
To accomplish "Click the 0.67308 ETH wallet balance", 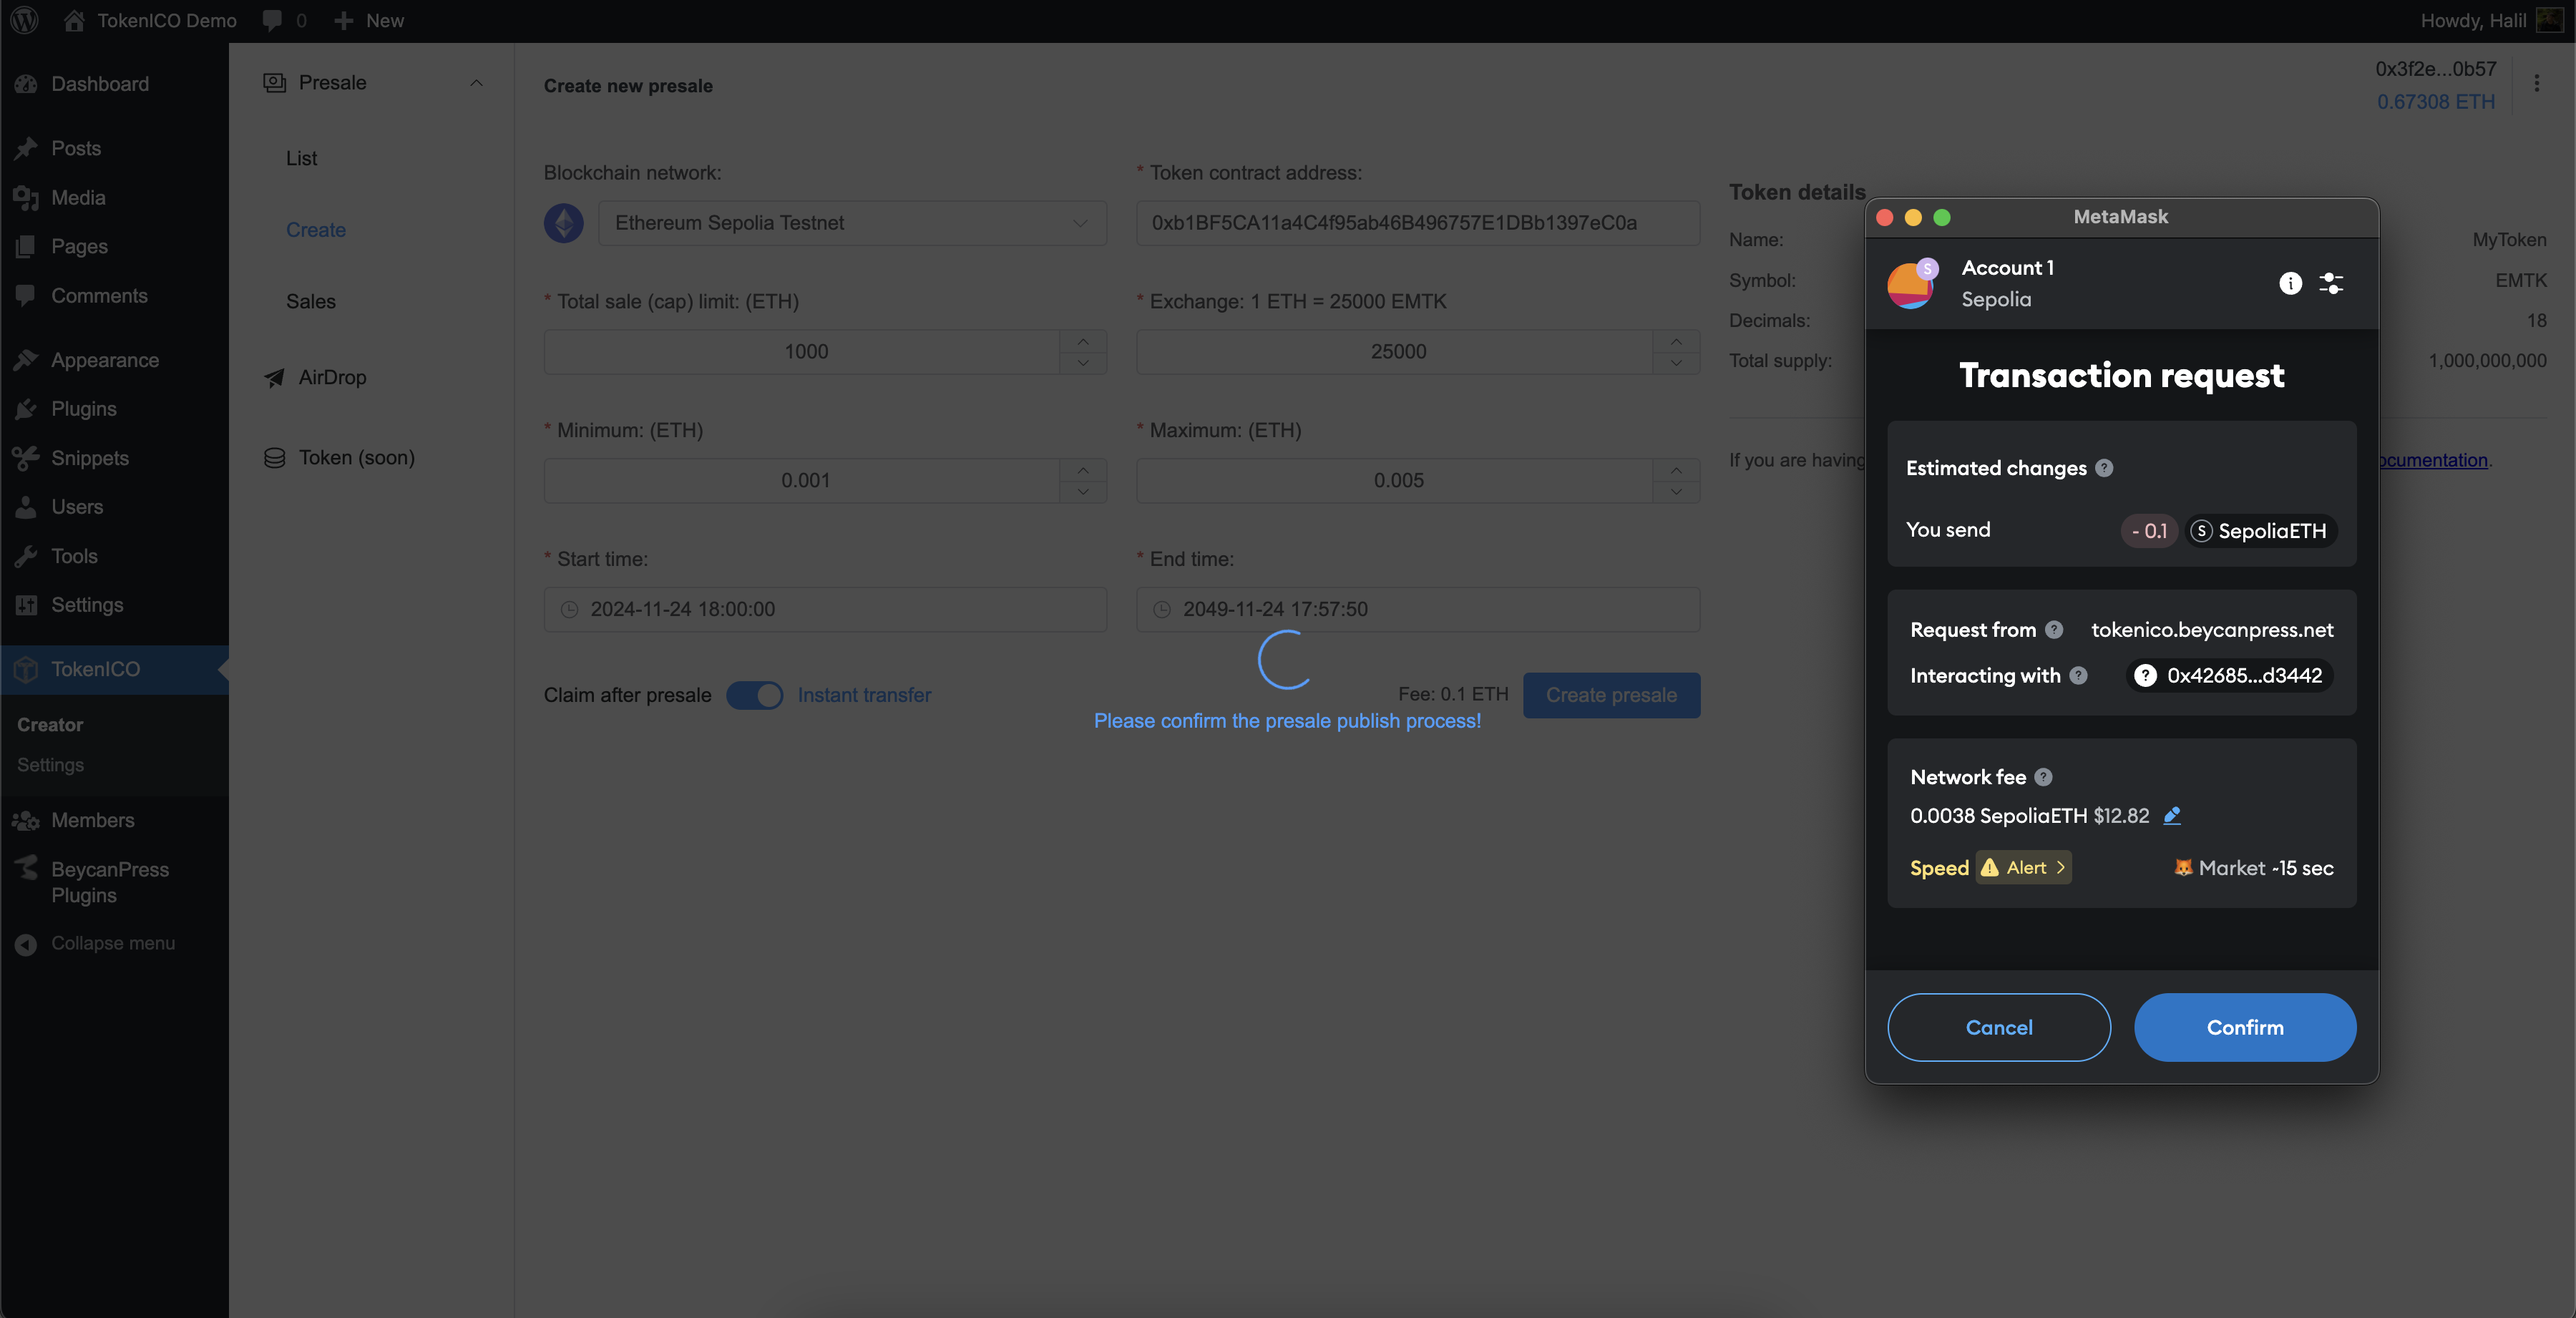I will (x=2435, y=101).
